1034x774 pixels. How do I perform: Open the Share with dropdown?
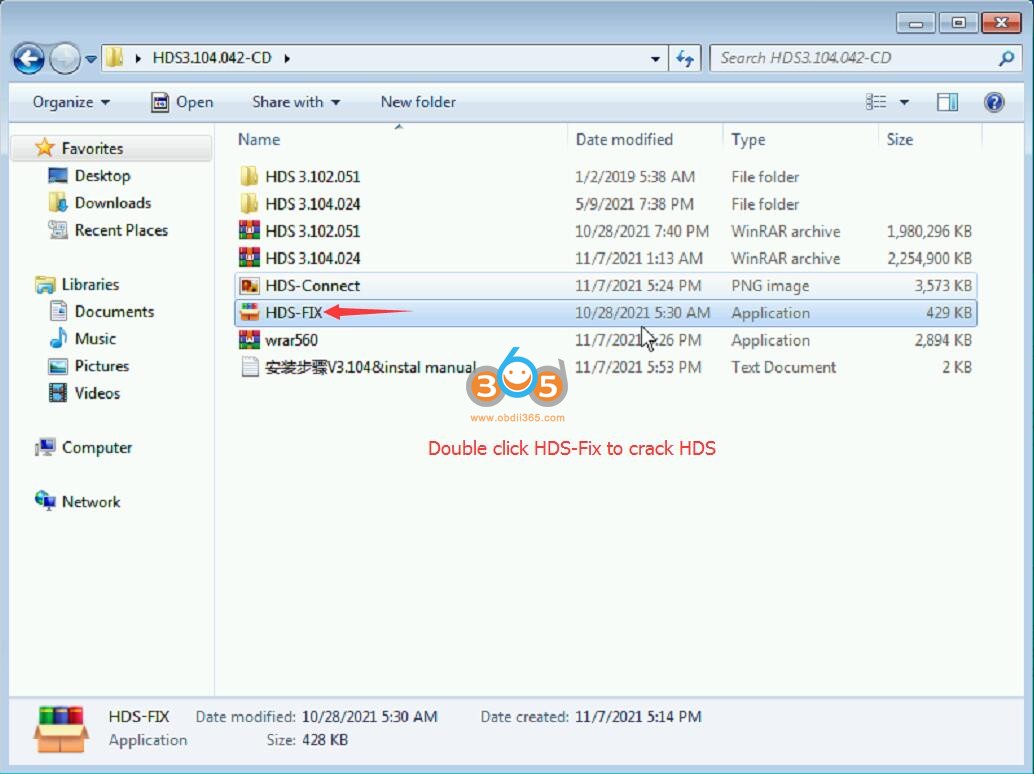296,102
